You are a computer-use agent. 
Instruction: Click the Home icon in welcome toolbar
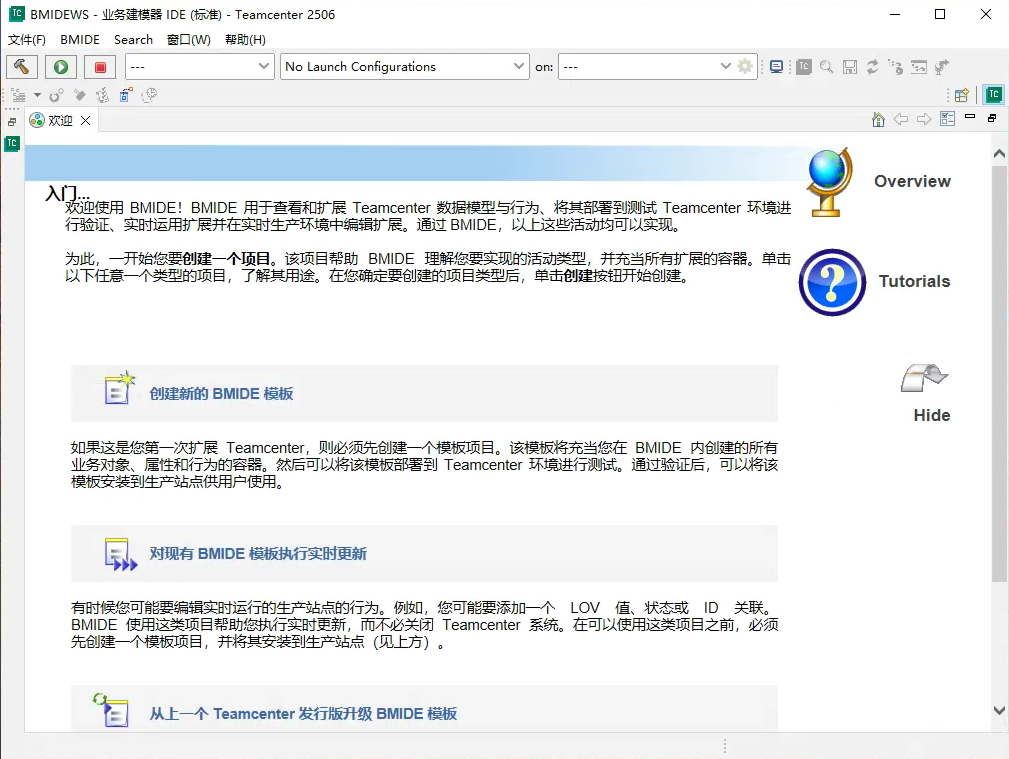click(878, 120)
